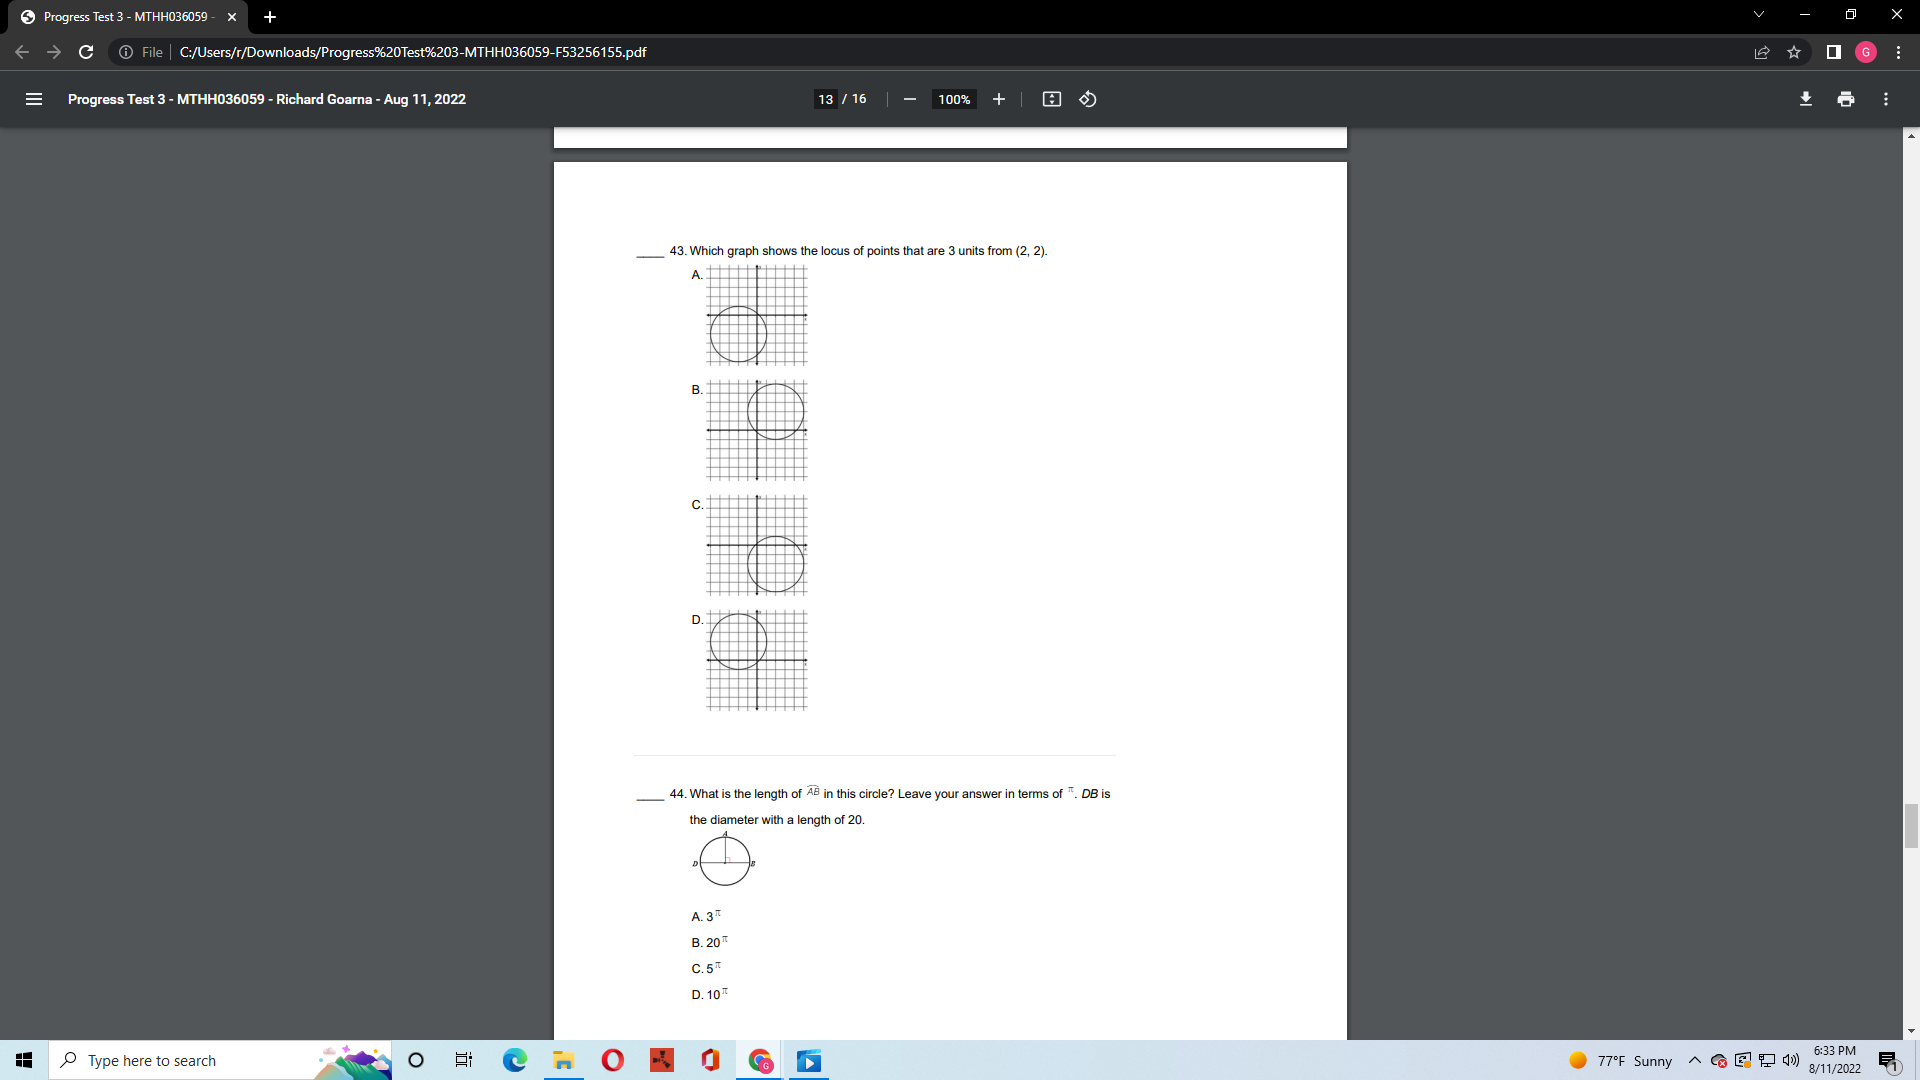Open Opera browser from the taskbar
This screenshot has height=1080, width=1920.
(x=612, y=1060)
